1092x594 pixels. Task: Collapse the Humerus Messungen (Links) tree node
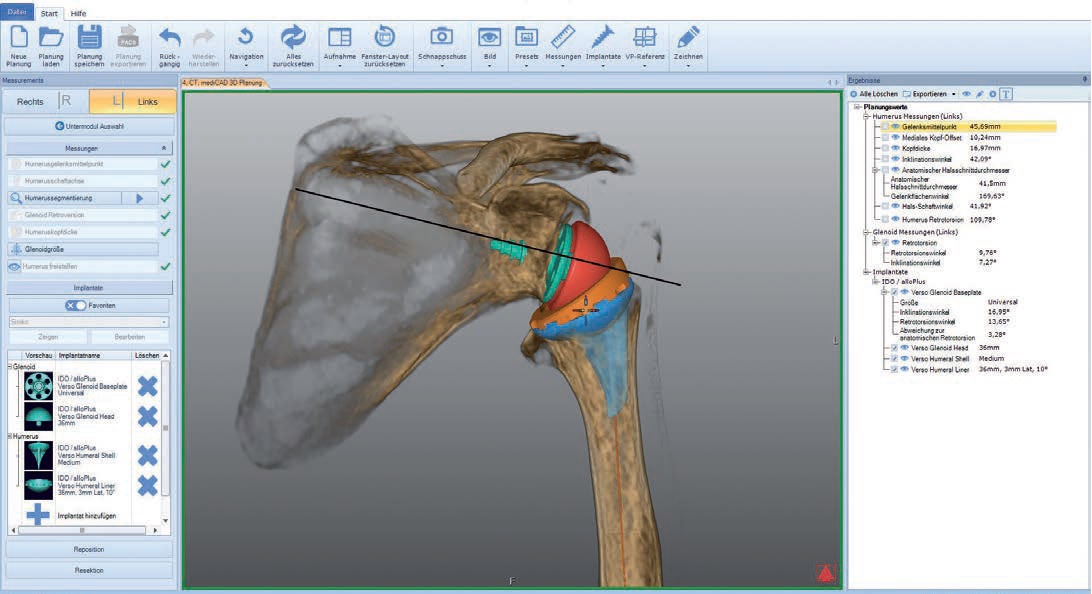[866, 116]
